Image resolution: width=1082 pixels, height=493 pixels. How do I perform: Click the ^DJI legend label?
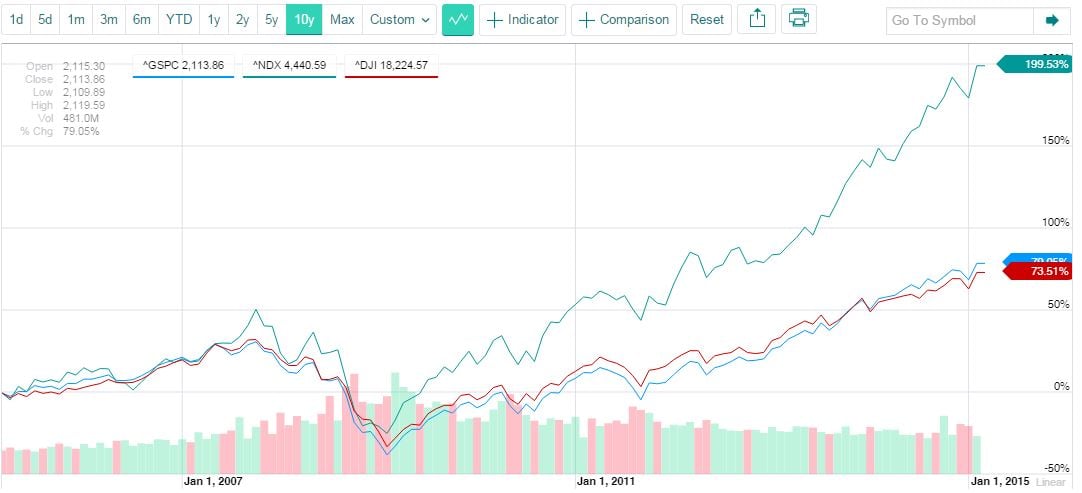(x=391, y=66)
